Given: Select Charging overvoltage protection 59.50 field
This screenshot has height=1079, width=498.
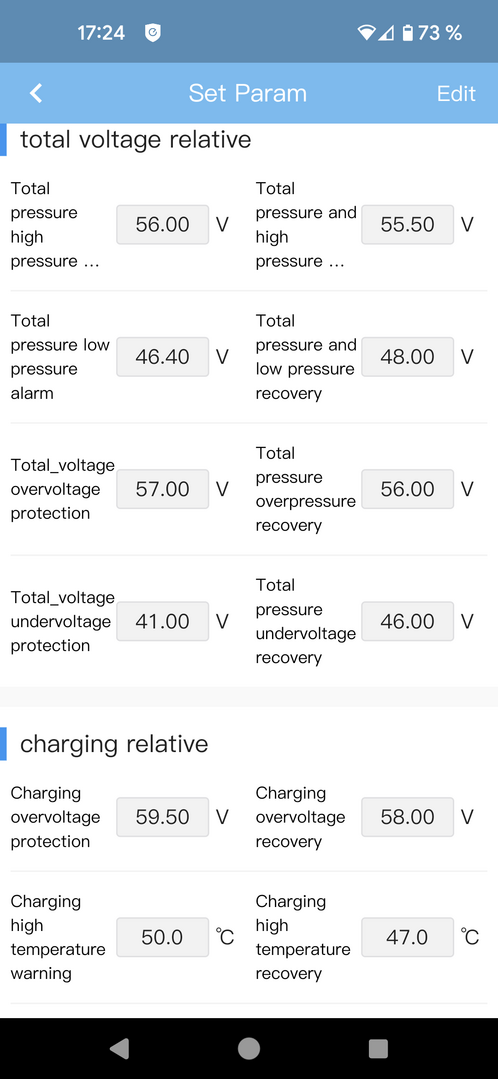Looking at the screenshot, I should (162, 817).
